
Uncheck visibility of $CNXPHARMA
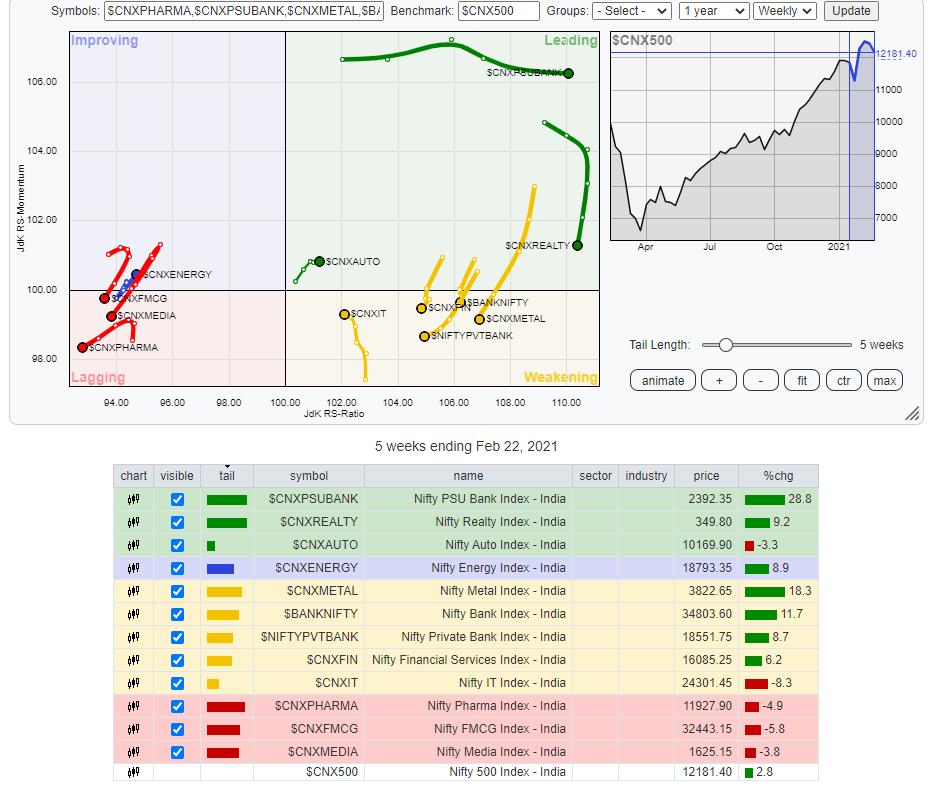click(177, 706)
